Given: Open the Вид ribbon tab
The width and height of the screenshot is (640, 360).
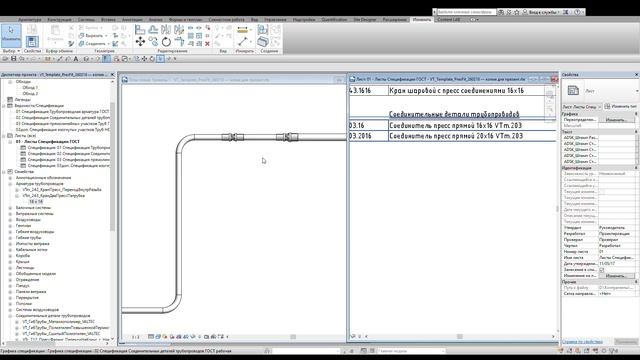Looking at the screenshot, I should coord(254,19).
